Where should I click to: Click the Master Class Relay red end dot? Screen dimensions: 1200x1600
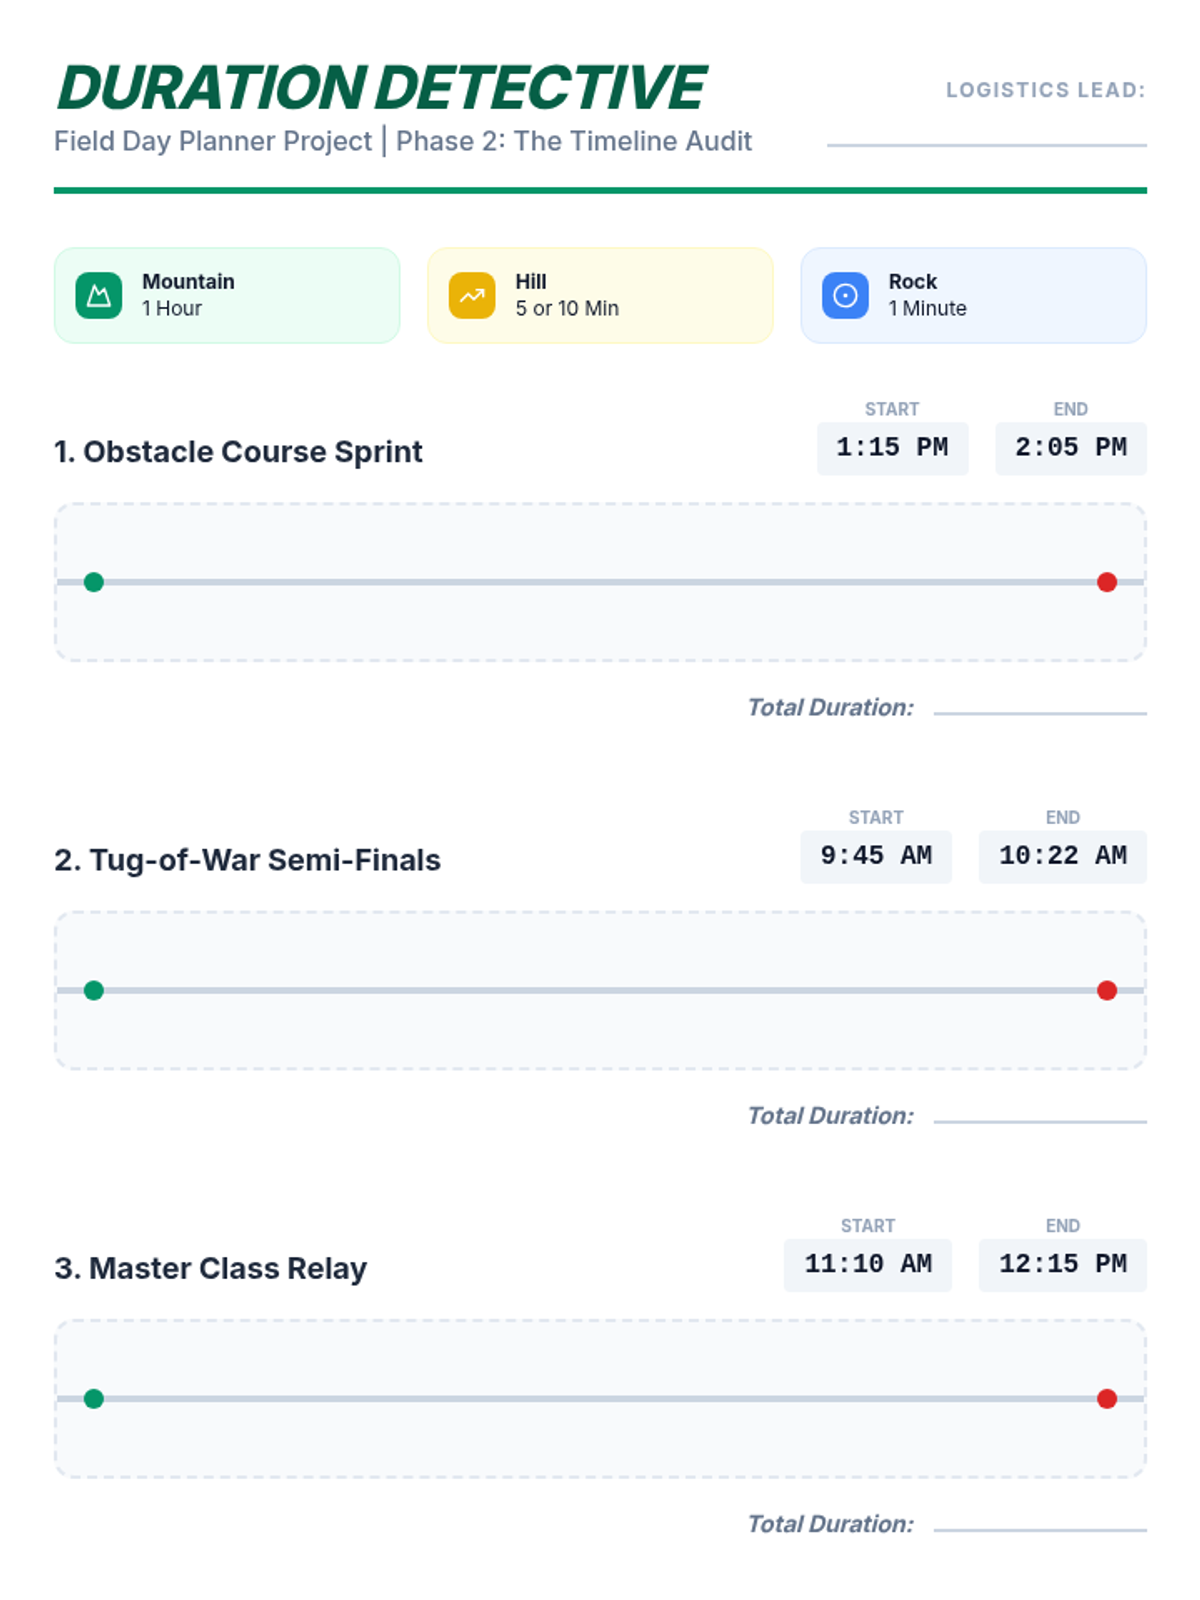[x=1107, y=1398]
